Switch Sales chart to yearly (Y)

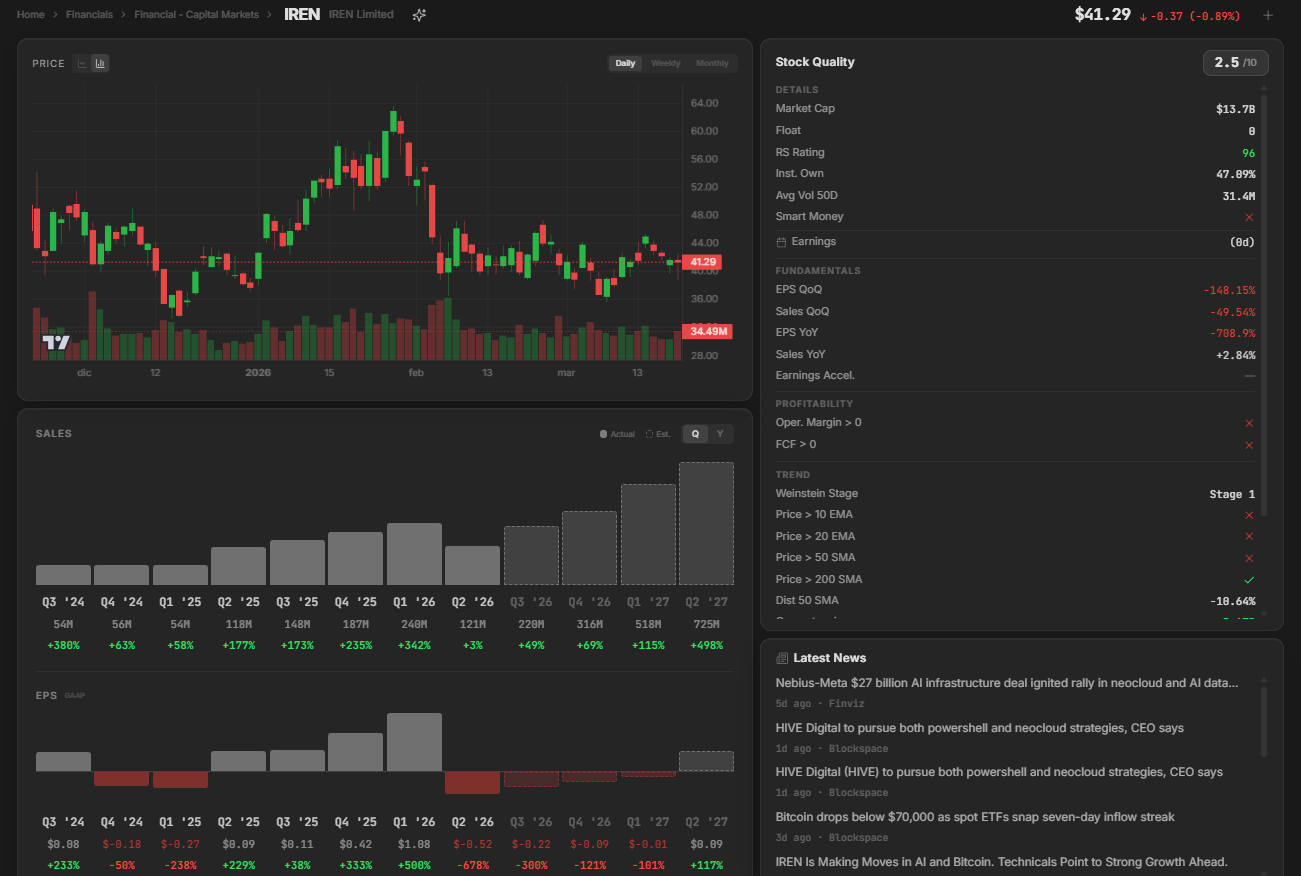720,434
